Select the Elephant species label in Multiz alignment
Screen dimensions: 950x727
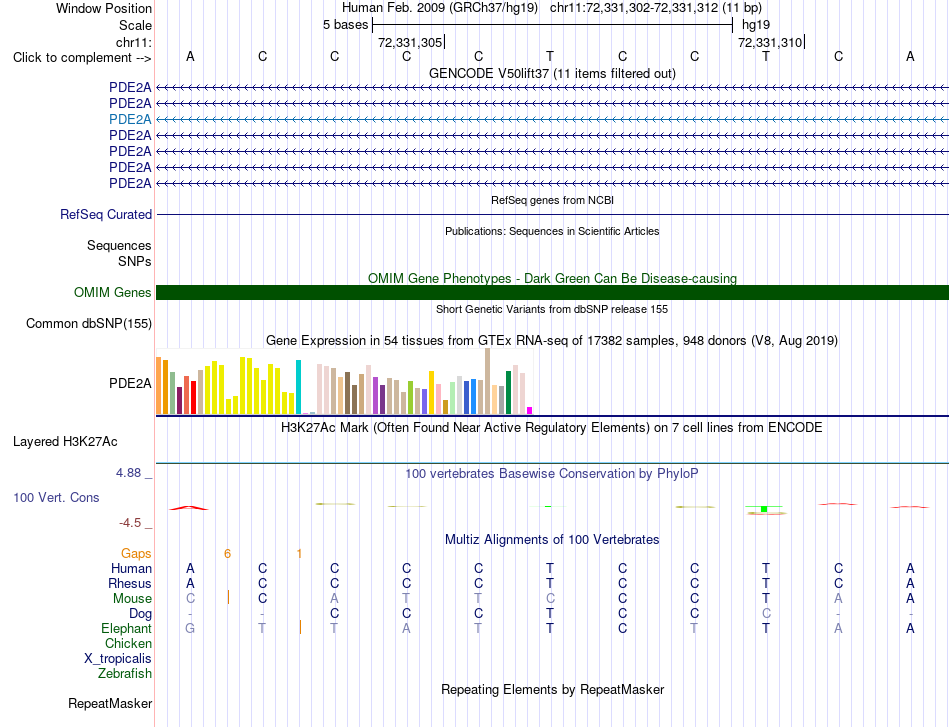click(x=127, y=628)
